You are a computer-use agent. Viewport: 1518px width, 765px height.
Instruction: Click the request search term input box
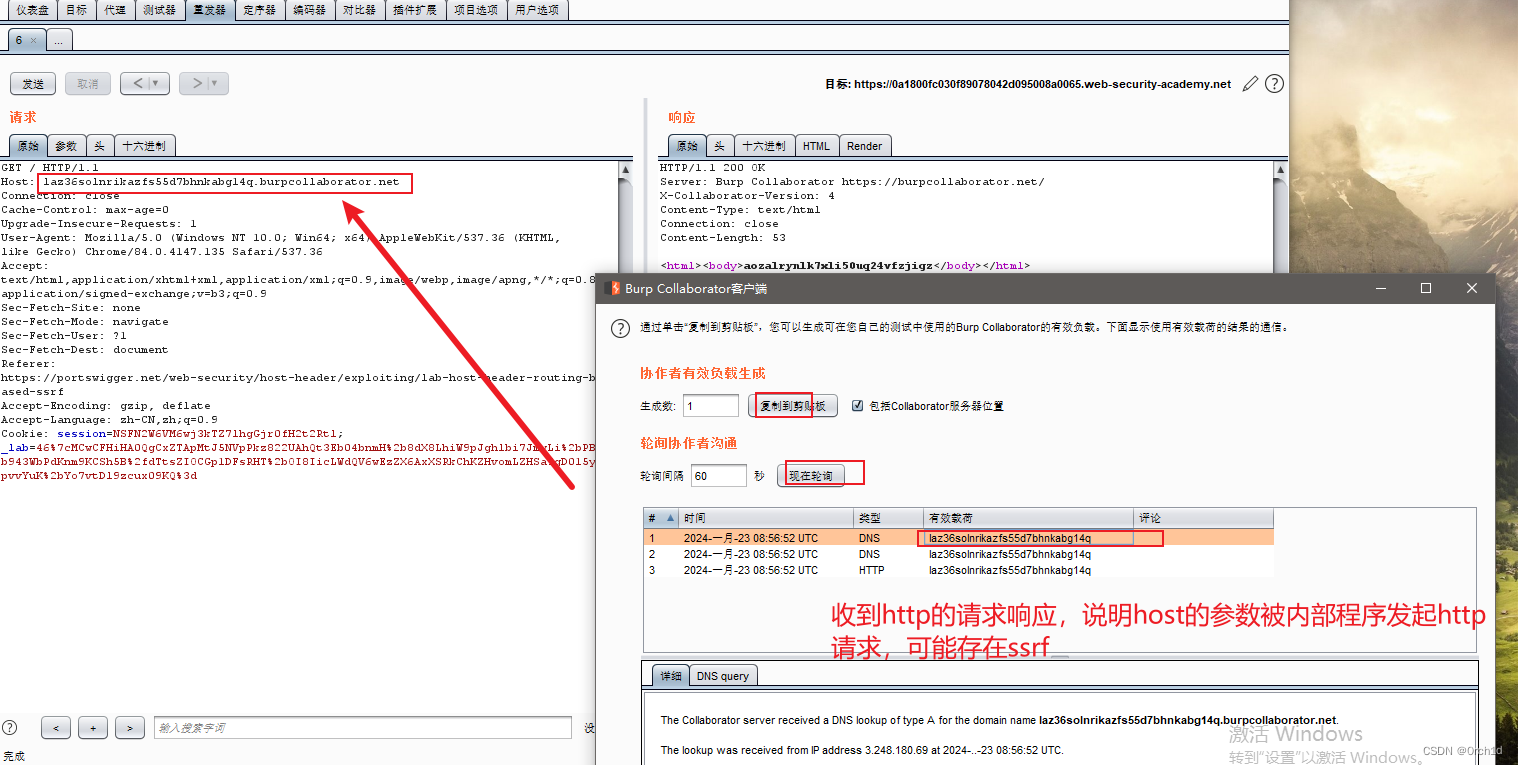click(362, 728)
